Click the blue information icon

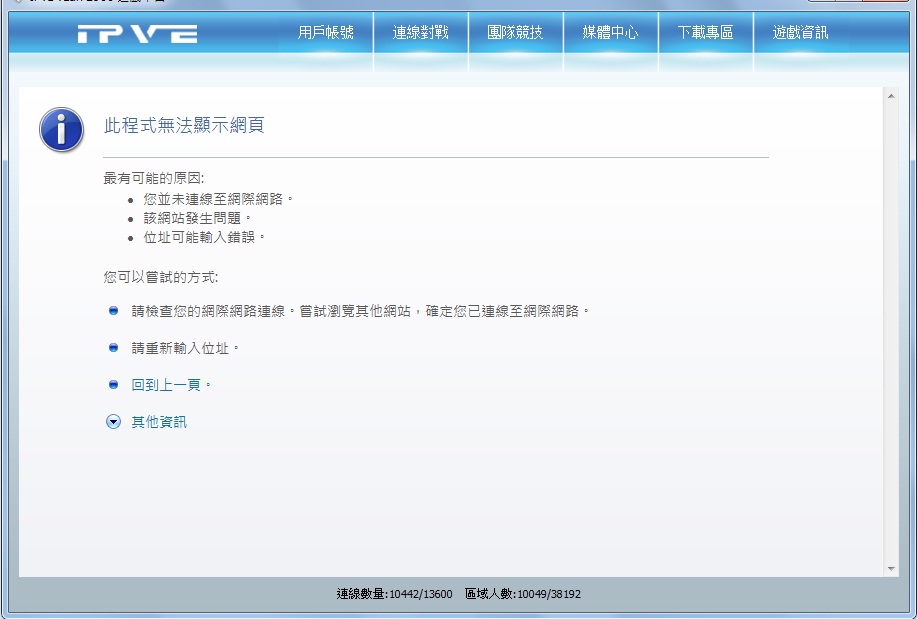[x=61, y=130]
